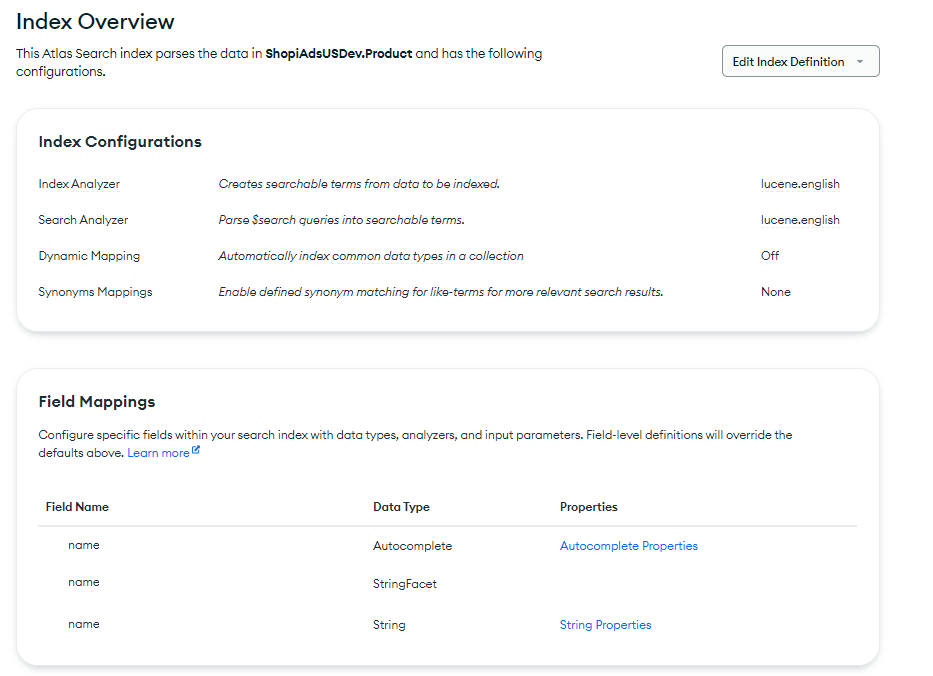Select the Field Name column header
Viewport: 933px width, 676px height.
pos(77,507)
